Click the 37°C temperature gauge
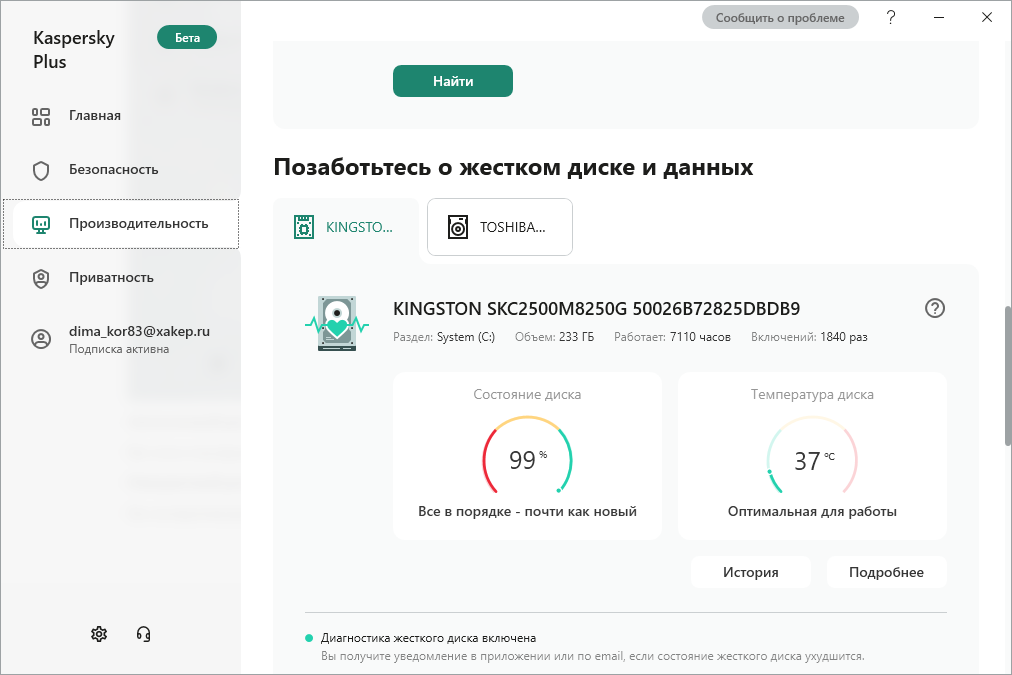Screen dimensions: 1012x675 click(812, 455)
